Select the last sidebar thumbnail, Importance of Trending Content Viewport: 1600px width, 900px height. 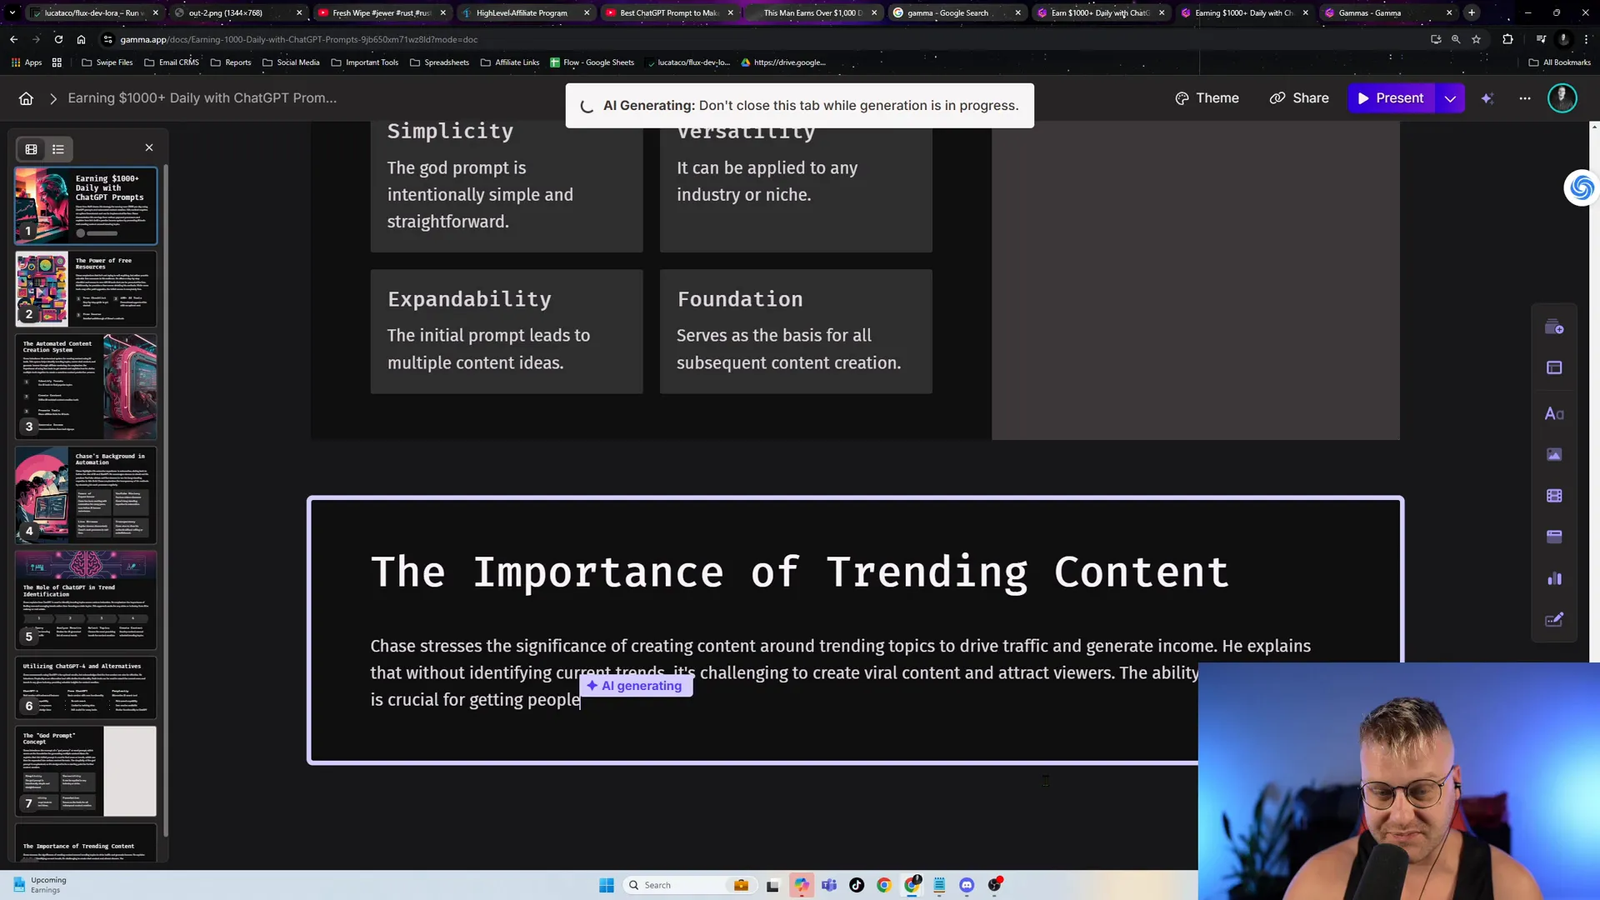tap(86, 843)
